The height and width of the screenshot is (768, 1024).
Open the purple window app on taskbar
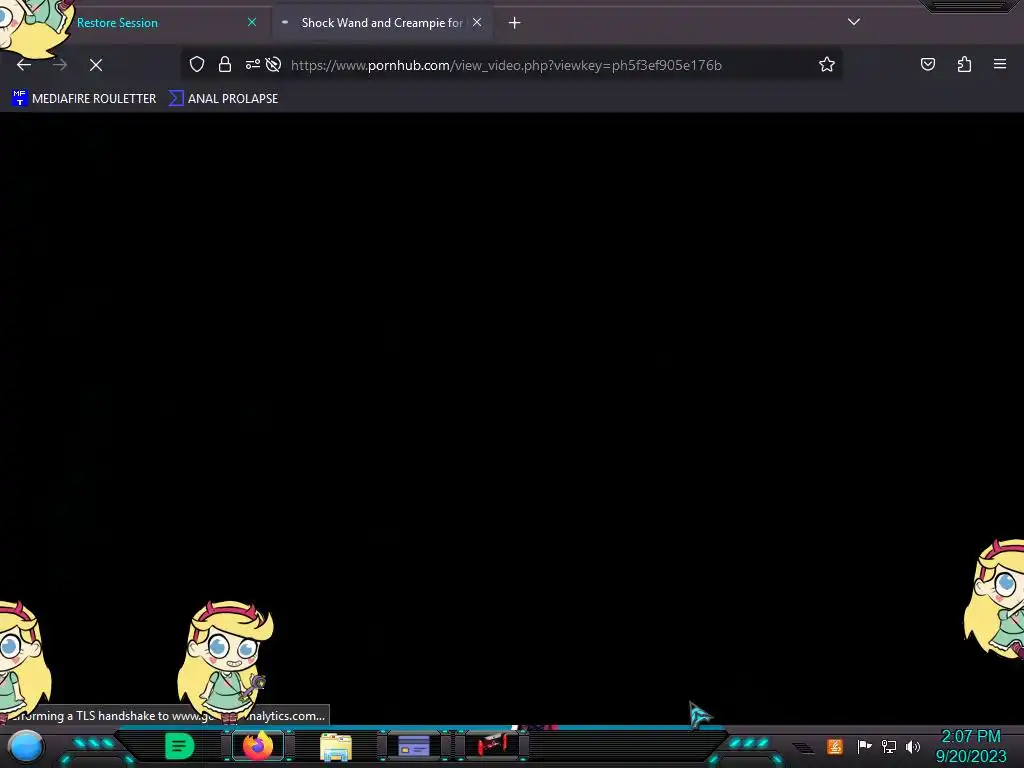413,746
